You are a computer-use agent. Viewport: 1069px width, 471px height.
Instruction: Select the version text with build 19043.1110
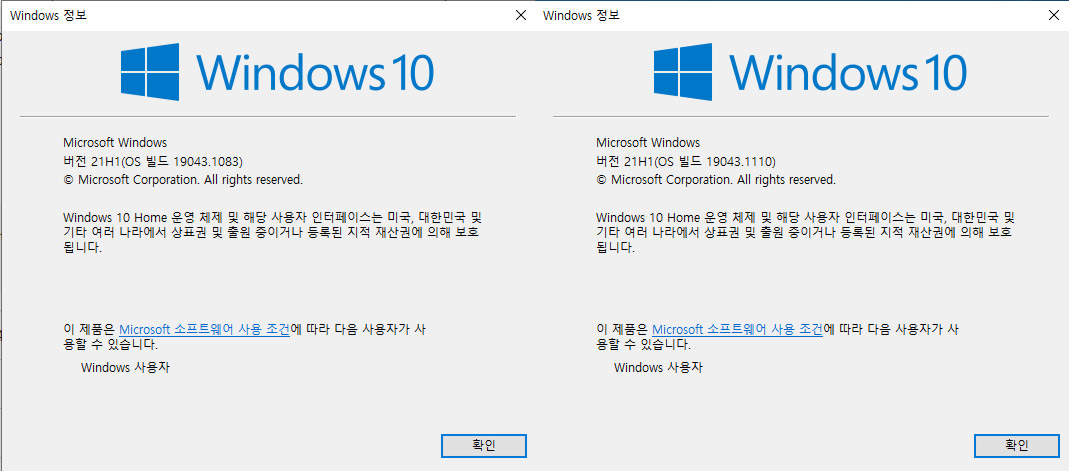686,162
